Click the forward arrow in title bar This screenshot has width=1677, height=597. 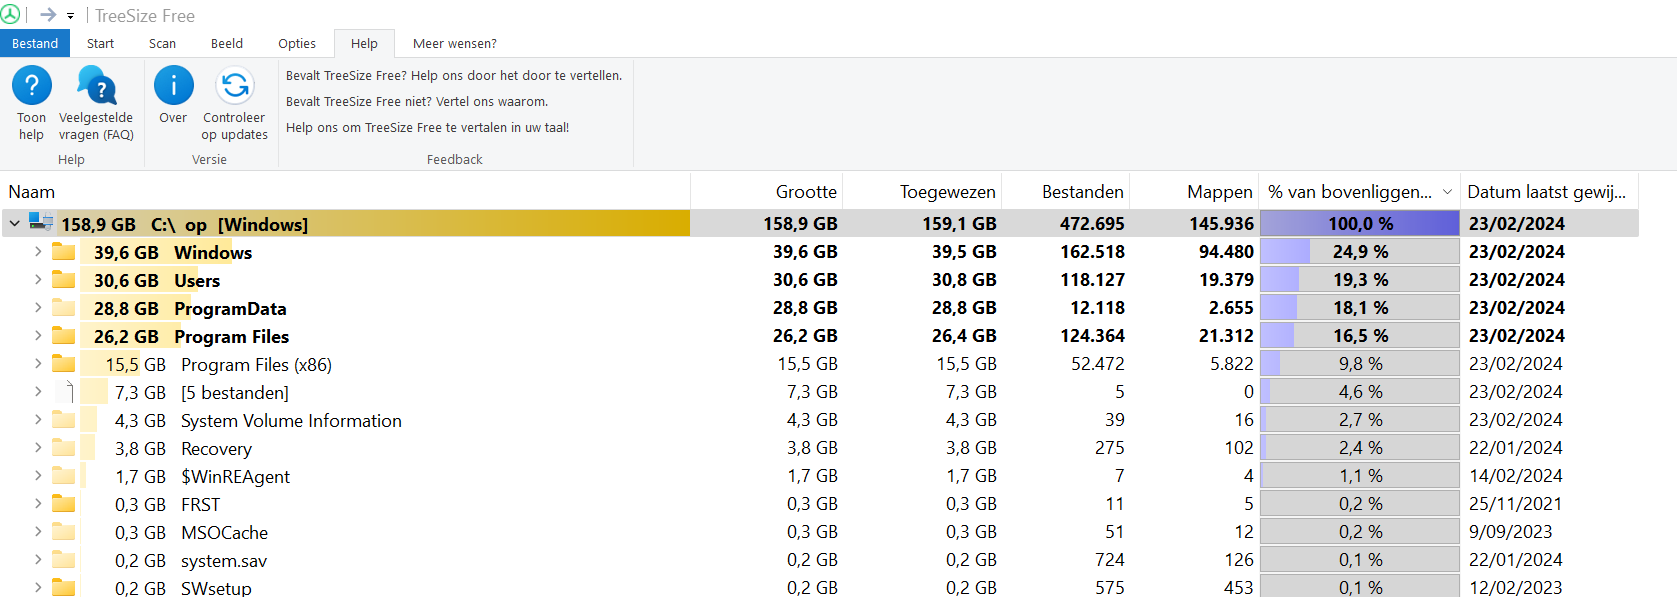point(47,15)
